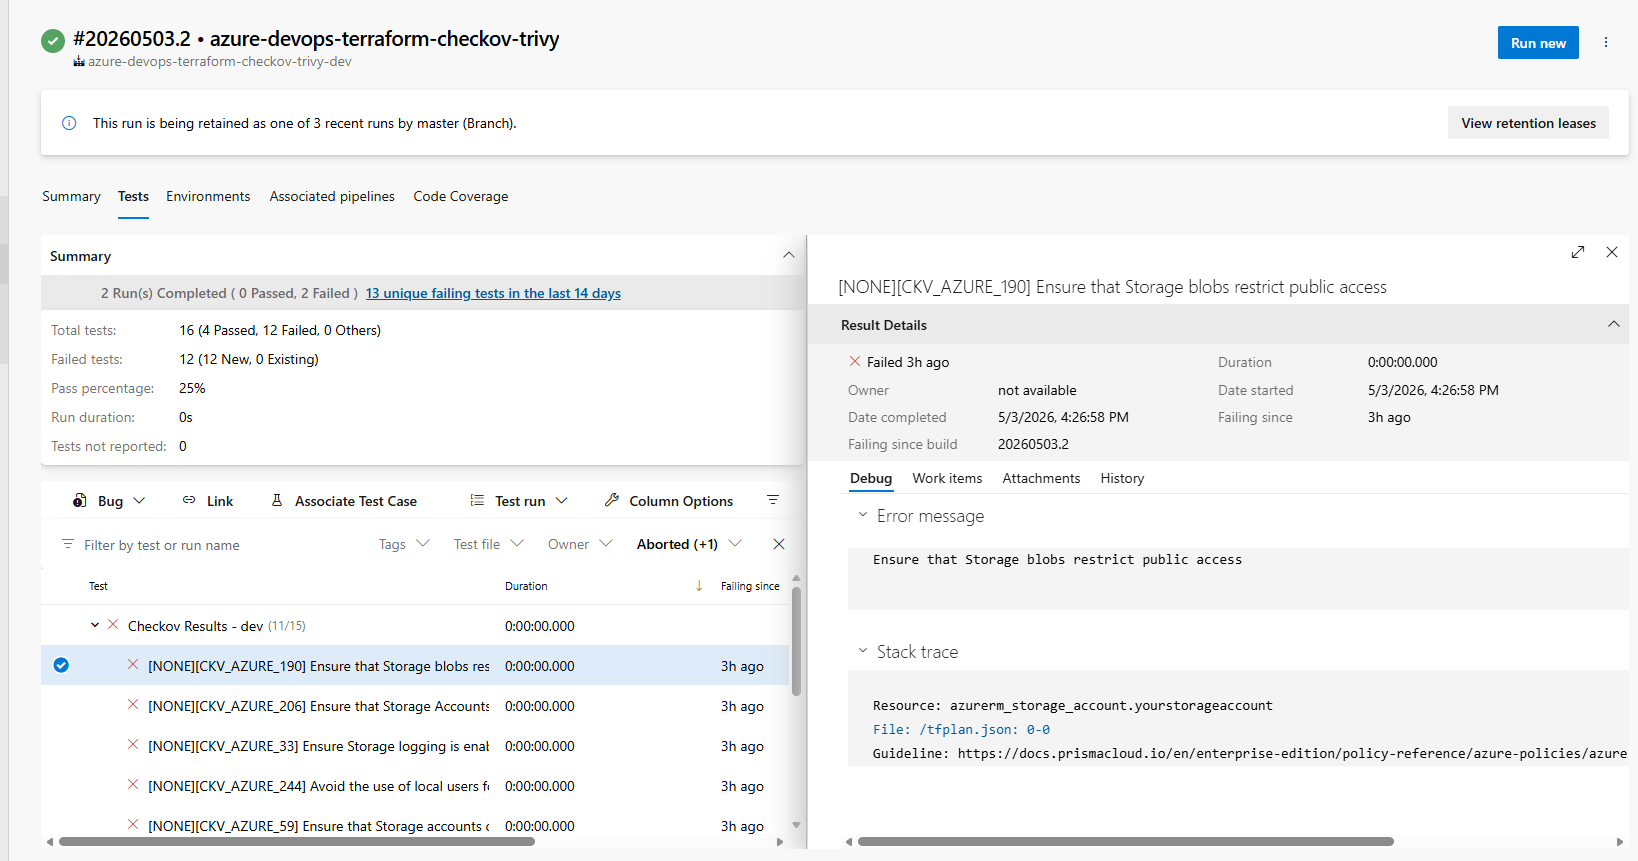Select the Tests tab
1638x861 pixels.
point(133,196)
